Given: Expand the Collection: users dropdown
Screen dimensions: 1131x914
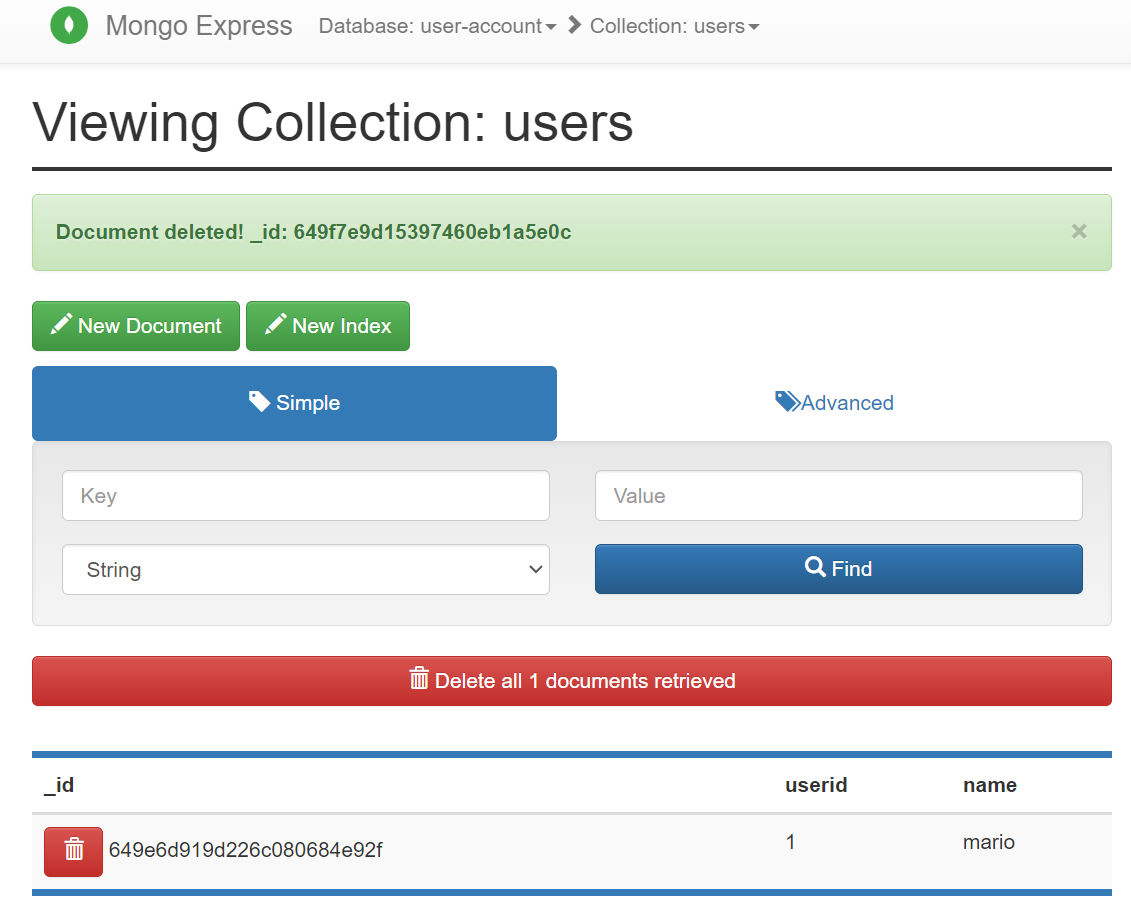Looking at the screenshot, I should point(674,26).
